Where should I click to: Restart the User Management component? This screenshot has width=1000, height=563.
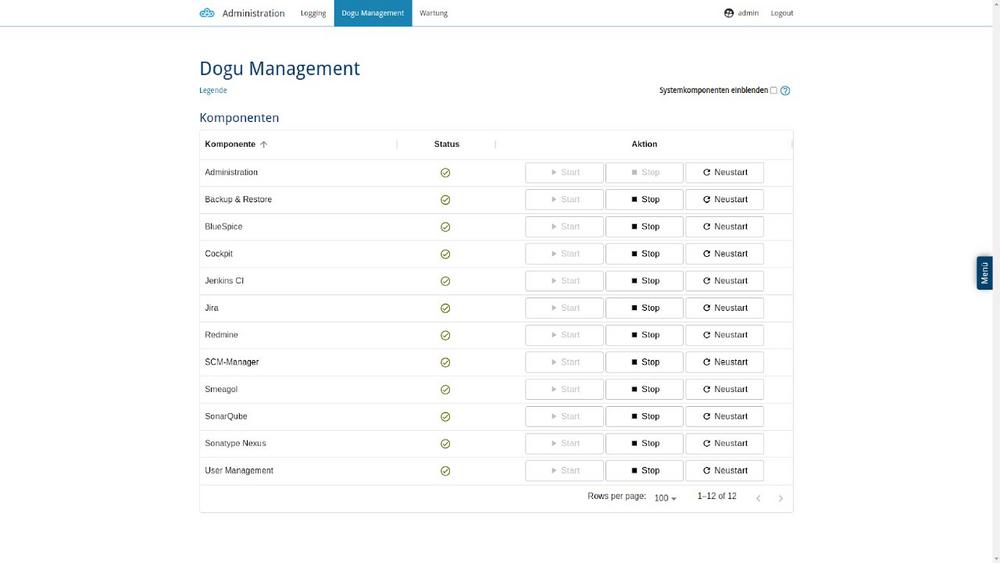pyautogui.click(x=724, y=471)
